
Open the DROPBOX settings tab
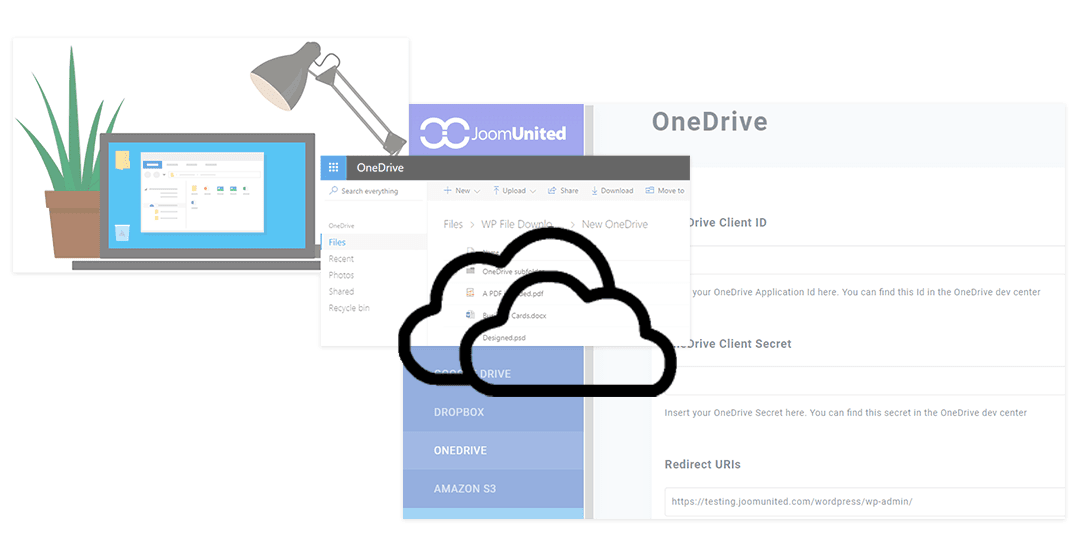tap(459, 412)
